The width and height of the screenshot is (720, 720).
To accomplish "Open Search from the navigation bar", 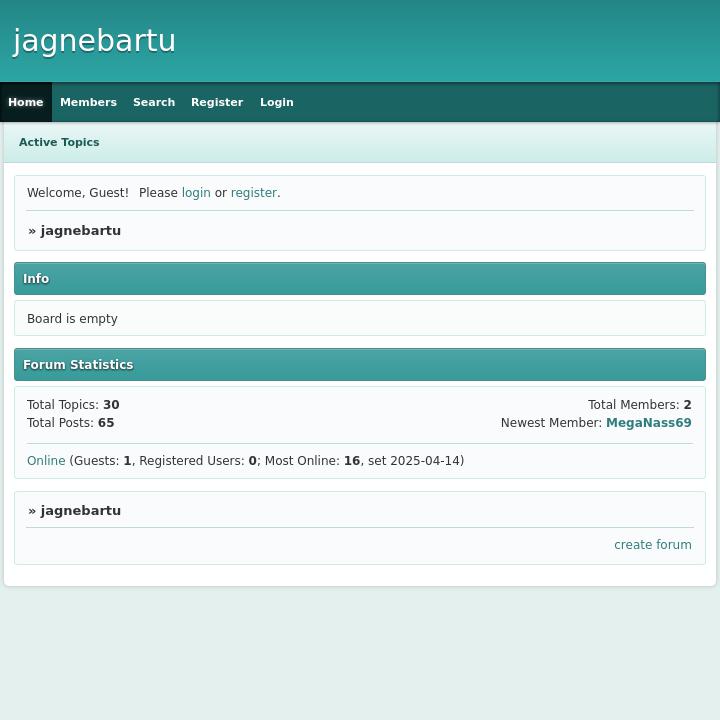I will (154, 102).
